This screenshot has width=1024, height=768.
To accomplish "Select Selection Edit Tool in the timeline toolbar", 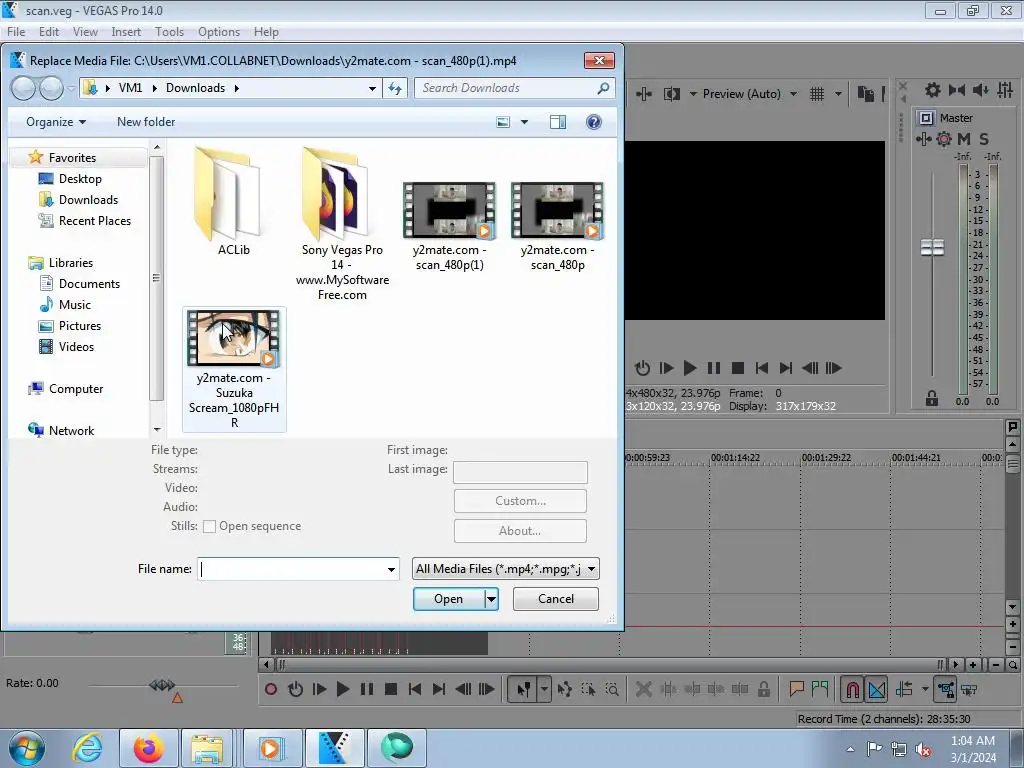I will click(588, 689).
